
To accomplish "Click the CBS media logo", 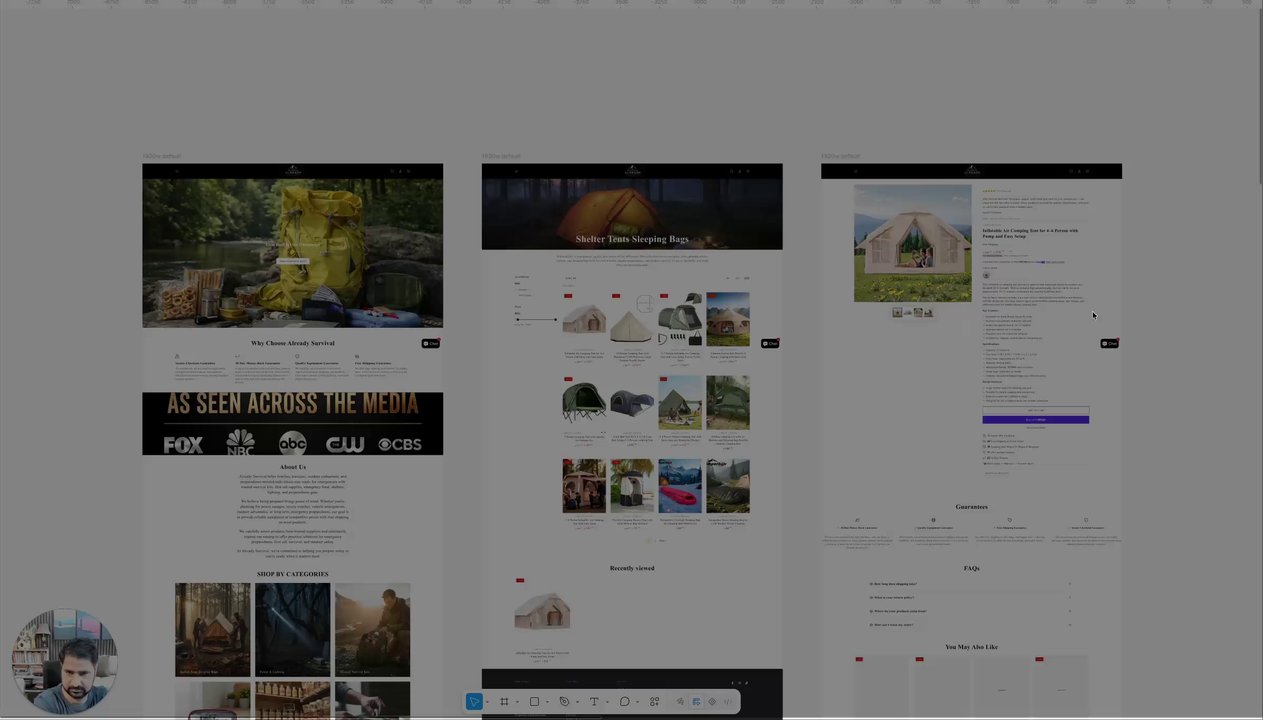I will click(400, 444).
